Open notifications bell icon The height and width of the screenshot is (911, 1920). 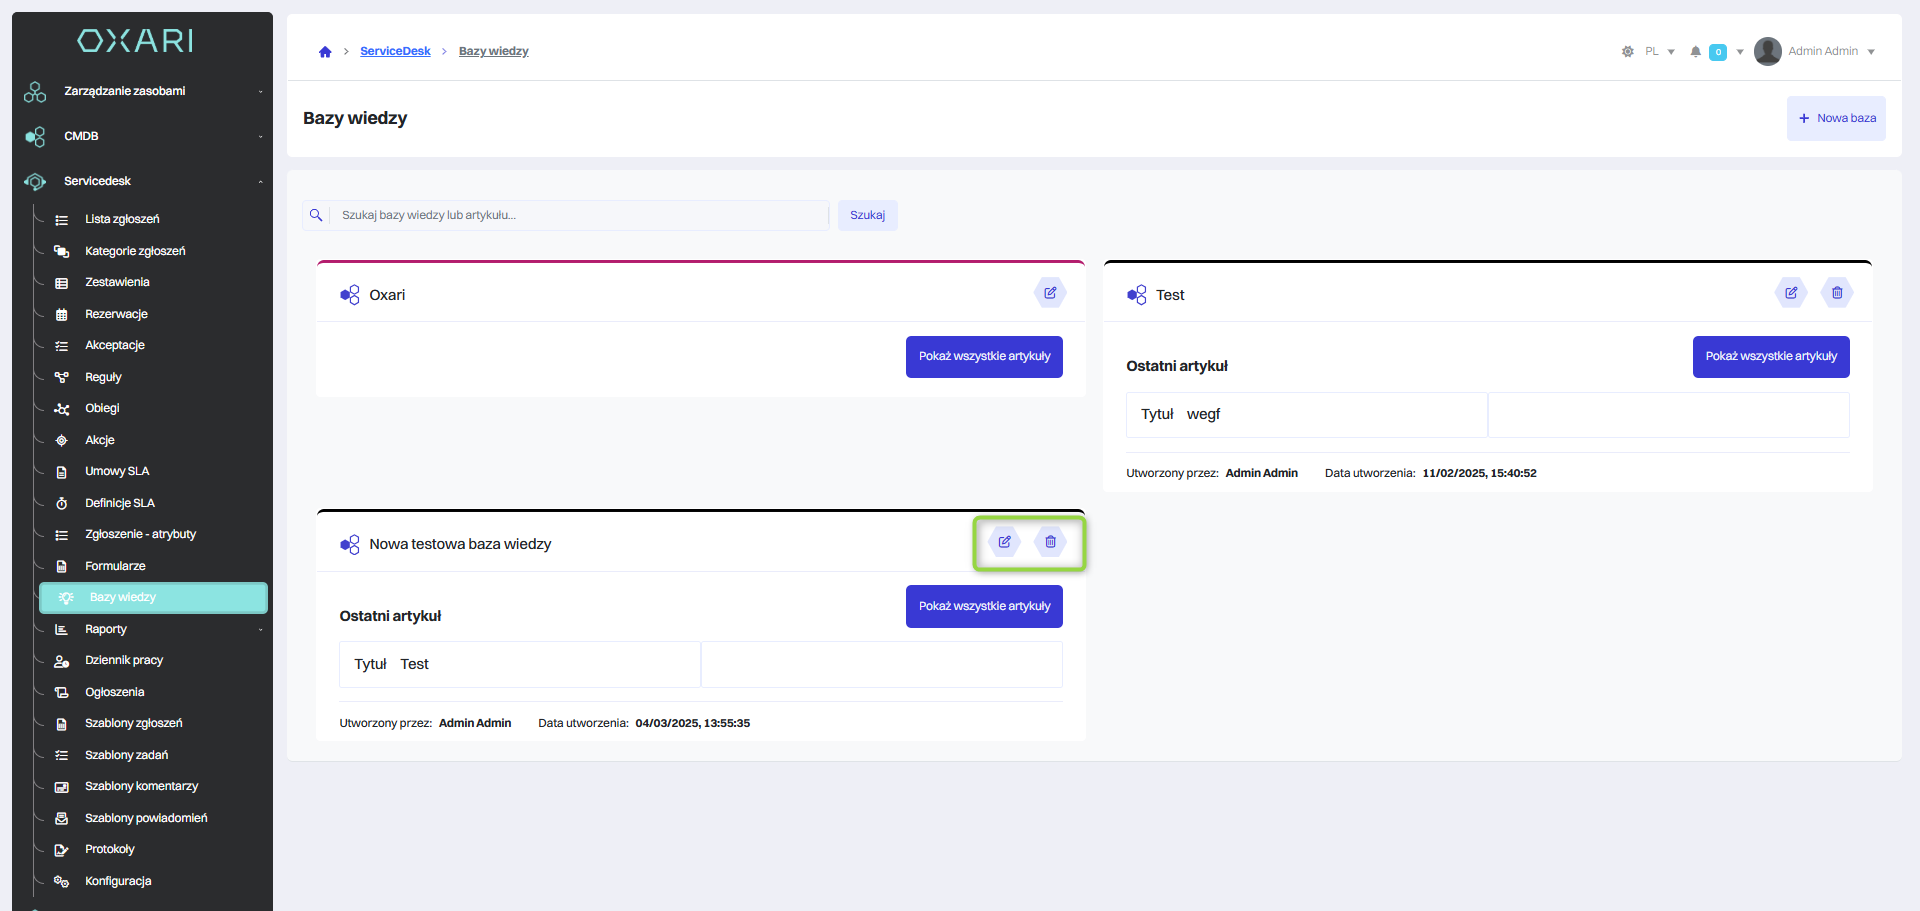[1695, 52]
